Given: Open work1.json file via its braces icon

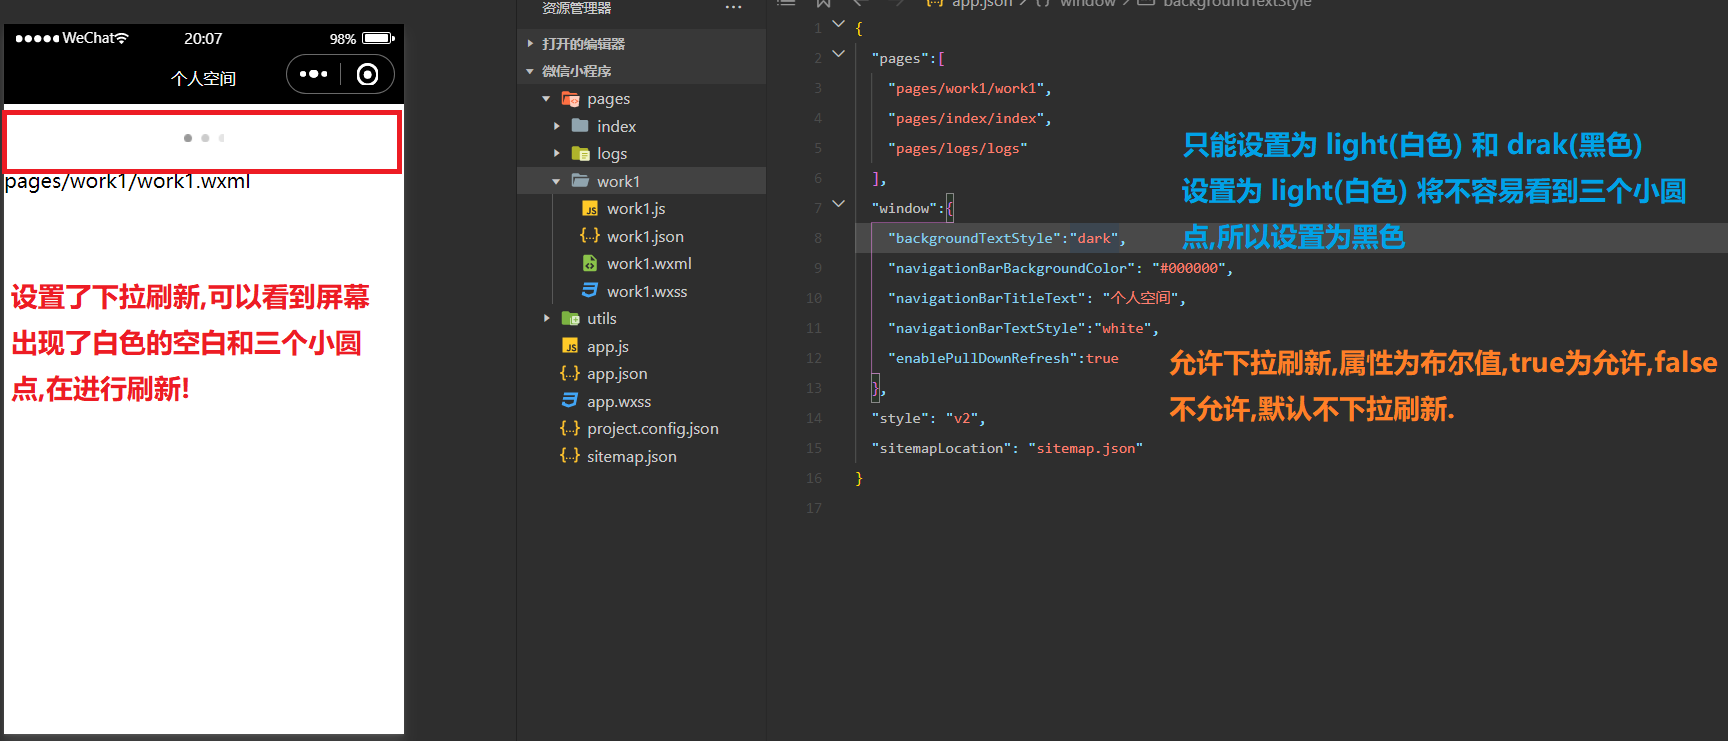Looking at the screenshot, I should tap(590, 236).
